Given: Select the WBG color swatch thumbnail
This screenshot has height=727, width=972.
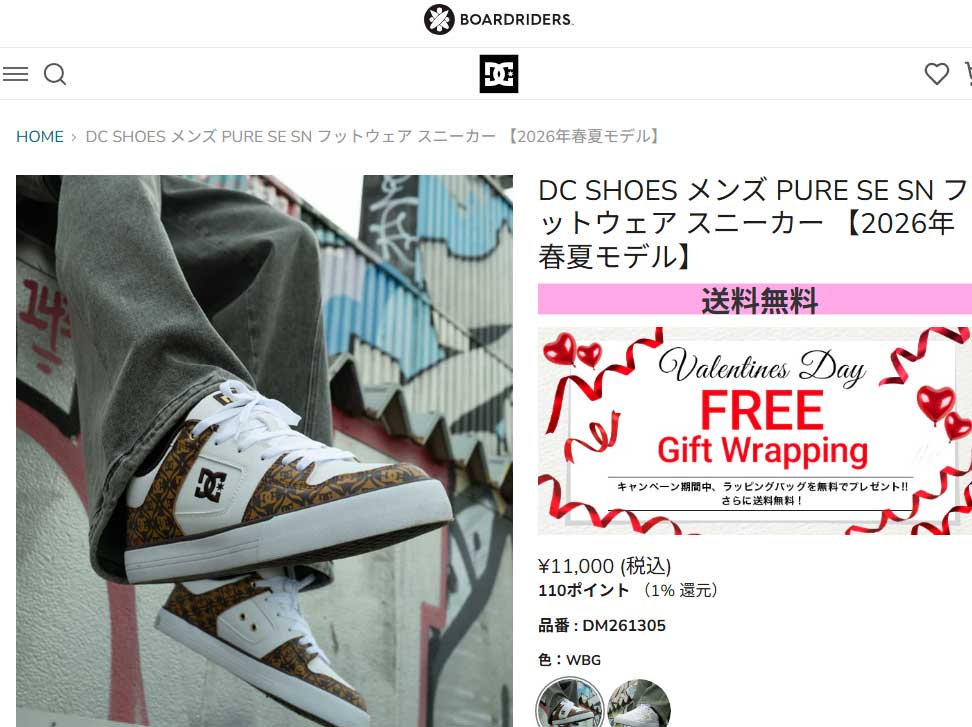Looking at the screenshot, I should pyautogui.click(x=570, y=703).
